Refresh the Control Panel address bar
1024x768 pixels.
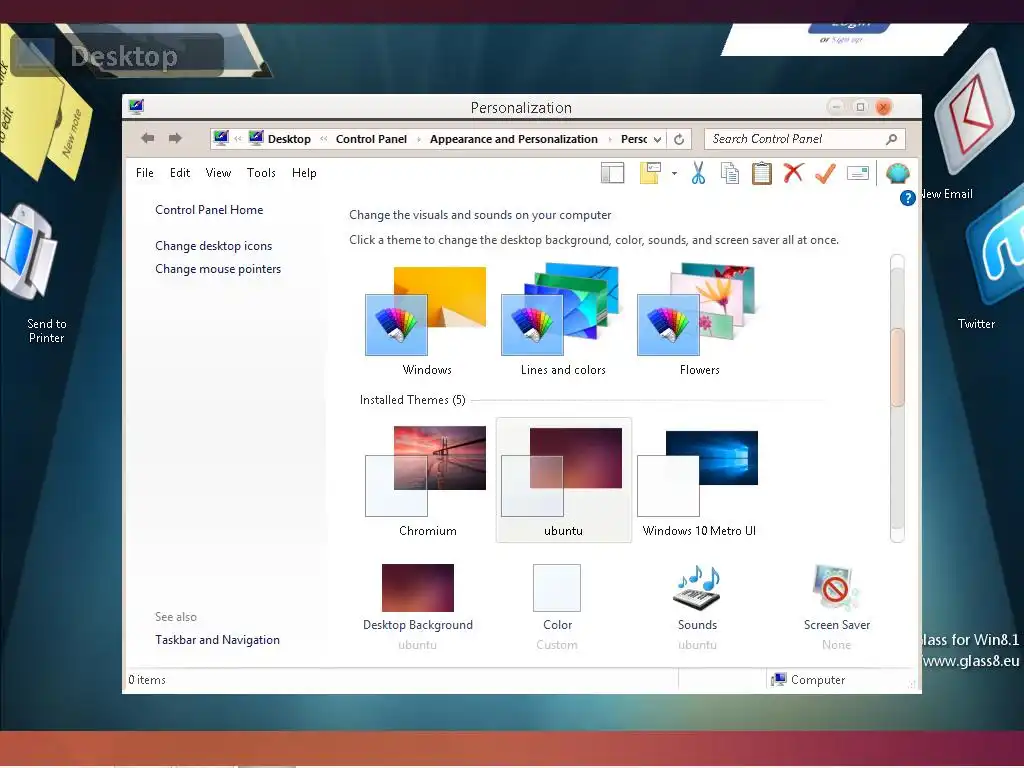[679, 139]
